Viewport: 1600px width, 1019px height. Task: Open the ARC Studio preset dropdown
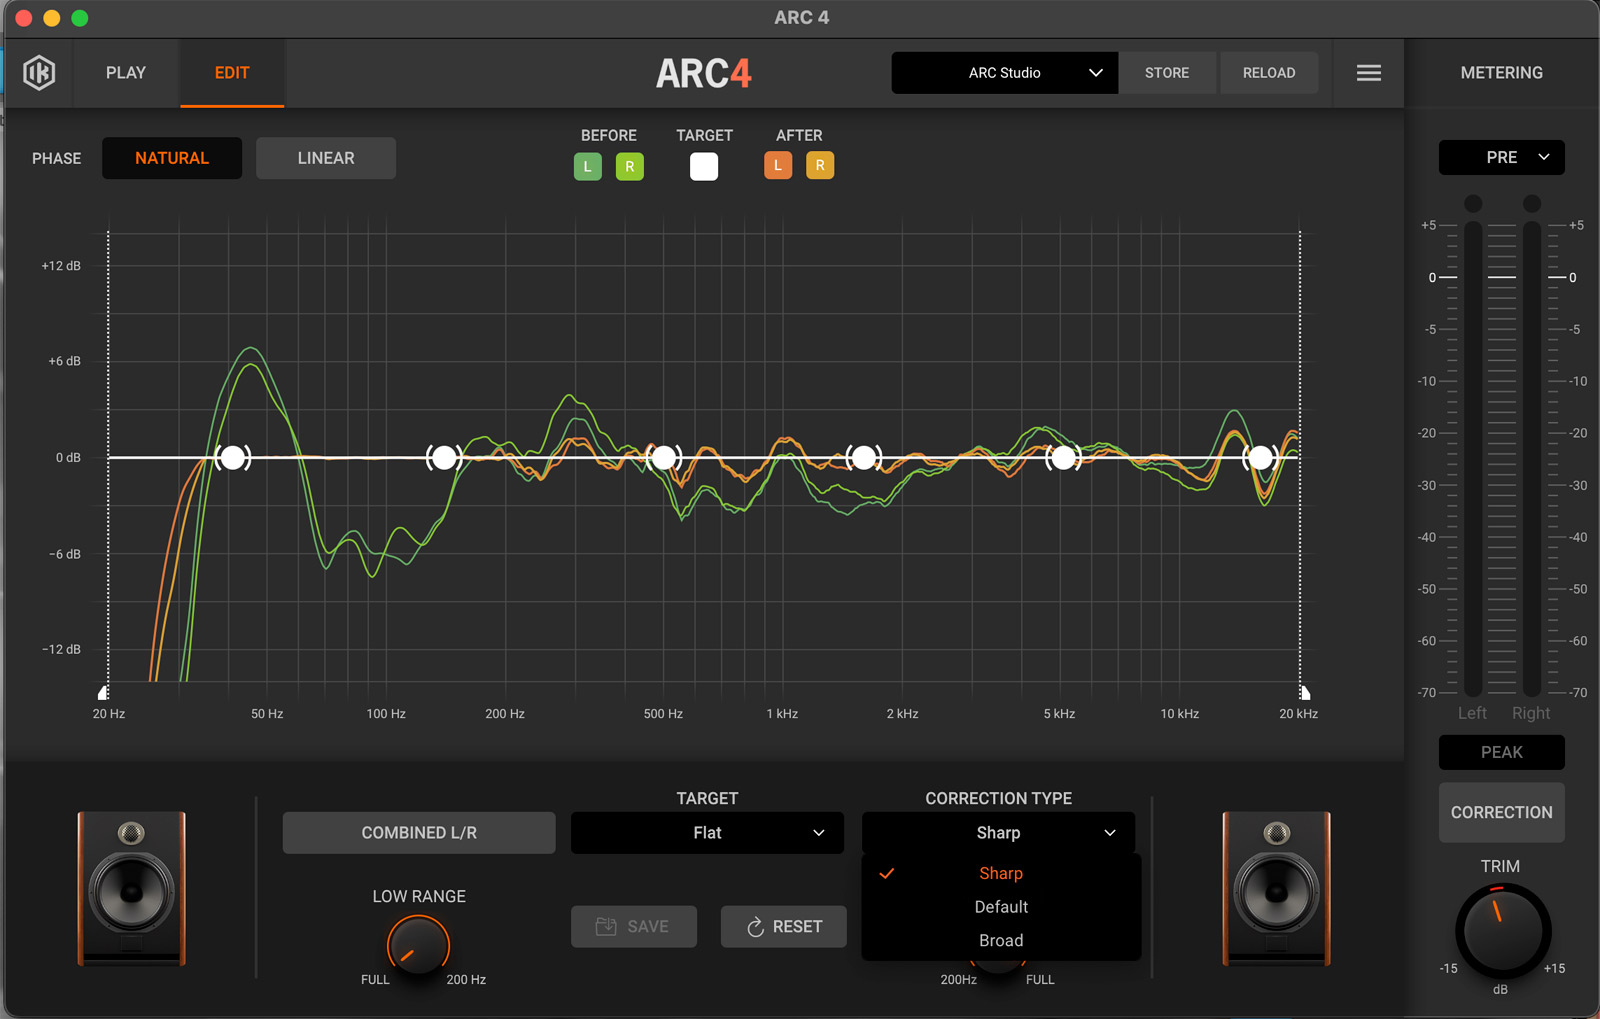1004,73
